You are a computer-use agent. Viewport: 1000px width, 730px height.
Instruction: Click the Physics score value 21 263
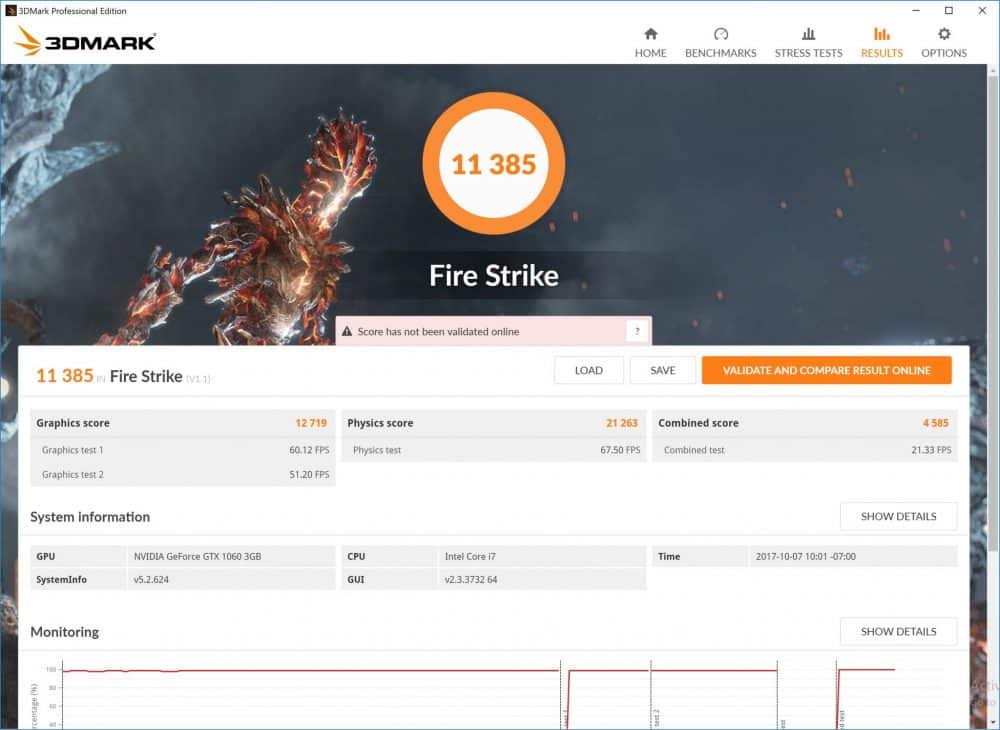622,423
